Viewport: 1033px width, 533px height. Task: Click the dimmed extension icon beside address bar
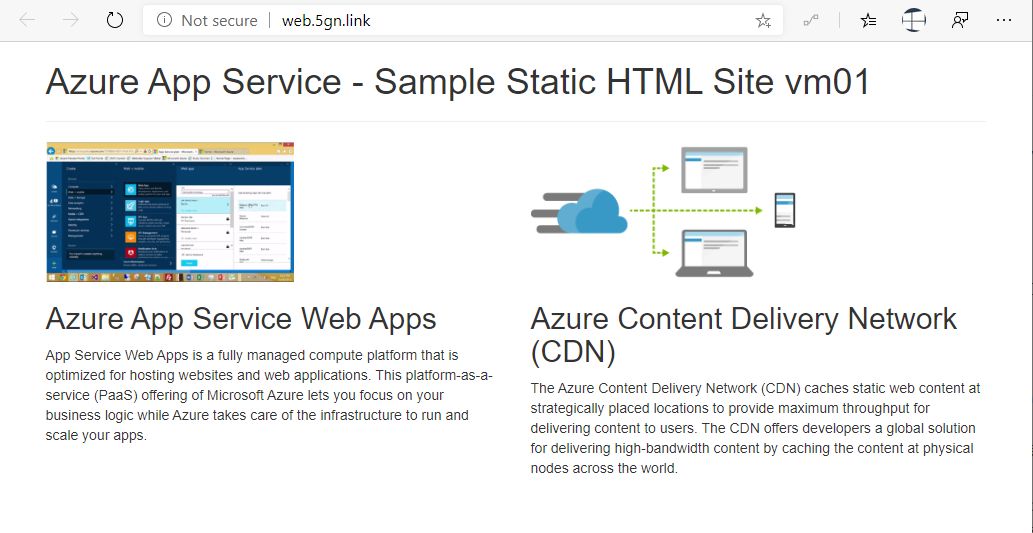[x=811, y=21]
